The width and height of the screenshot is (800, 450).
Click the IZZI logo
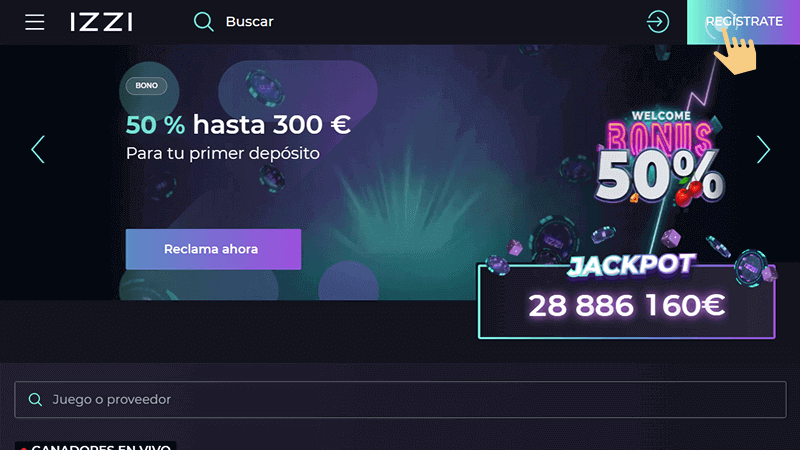tap(102, 22)
